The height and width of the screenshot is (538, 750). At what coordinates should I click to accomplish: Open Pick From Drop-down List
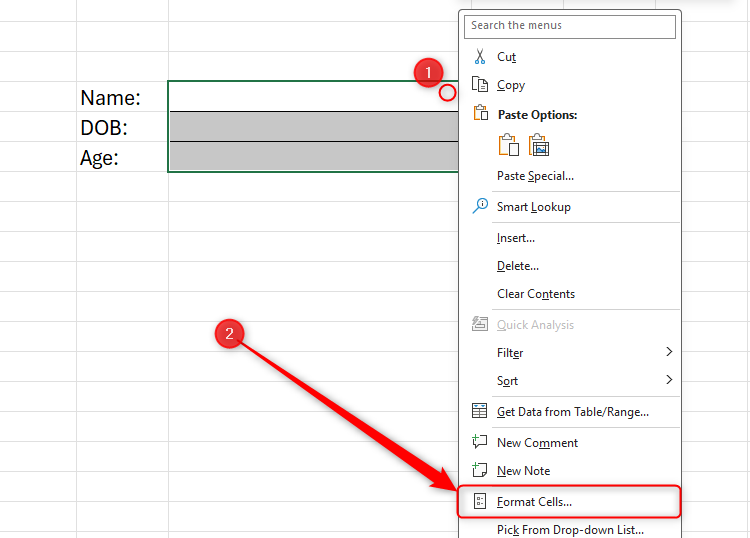[569, 530]
